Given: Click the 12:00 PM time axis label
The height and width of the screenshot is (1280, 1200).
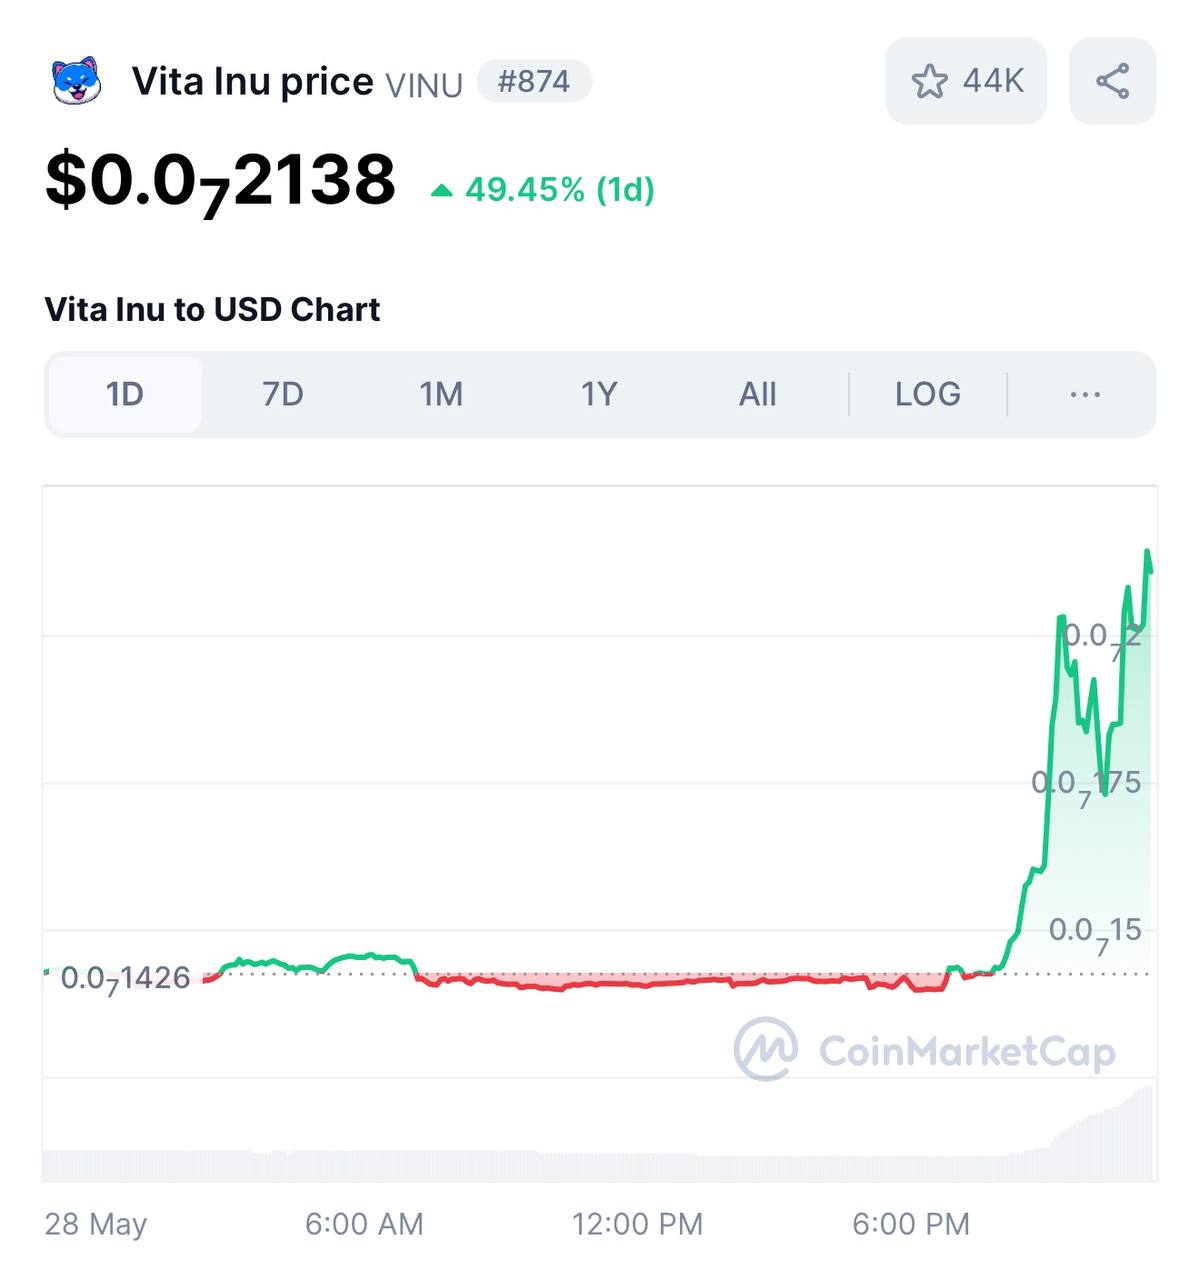Looking at the screenshot, I should pyautogui.click(x=637, y=1224).
